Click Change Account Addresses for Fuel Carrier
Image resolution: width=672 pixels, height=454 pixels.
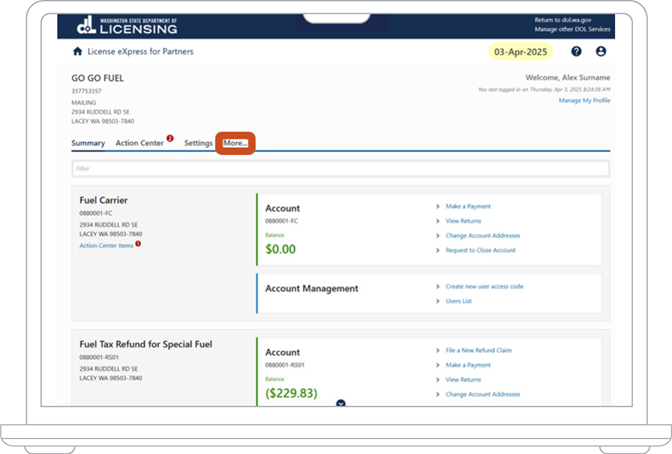(483, 236)
